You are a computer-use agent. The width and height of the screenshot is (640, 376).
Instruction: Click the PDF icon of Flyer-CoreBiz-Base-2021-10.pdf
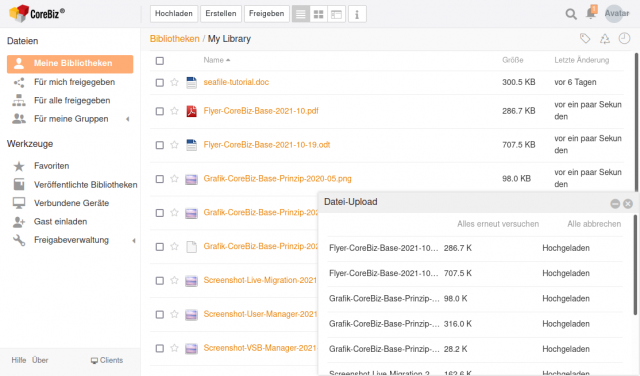click(x=191, y=111)
